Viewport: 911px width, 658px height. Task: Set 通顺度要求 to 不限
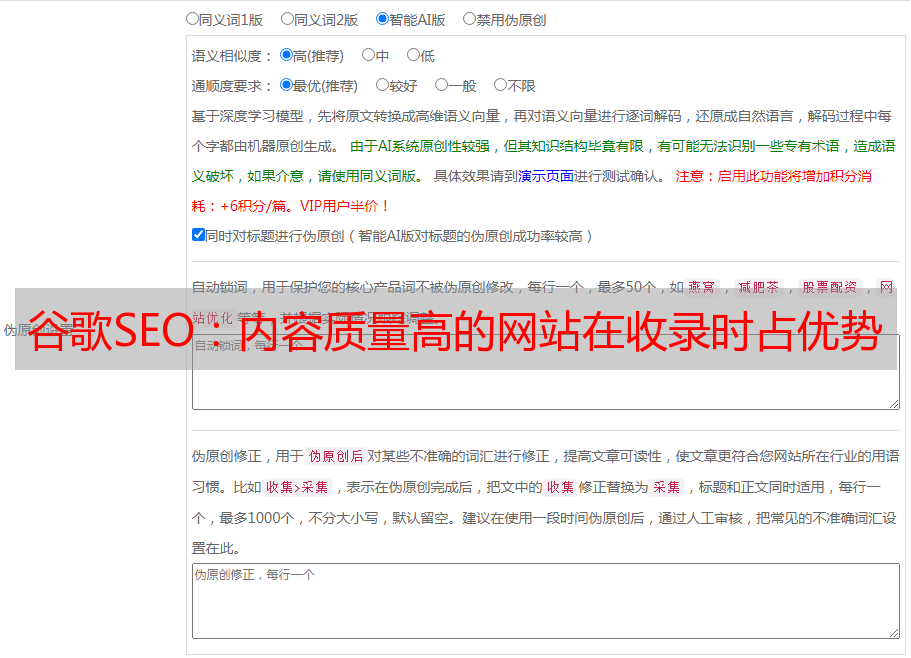(x=500, y=85)
